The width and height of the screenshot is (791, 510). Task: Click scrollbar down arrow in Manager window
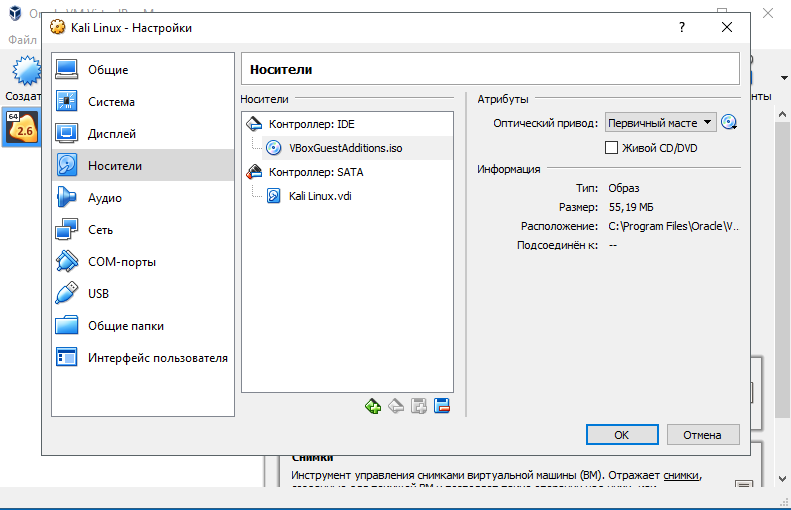click(x=782, y=479)
